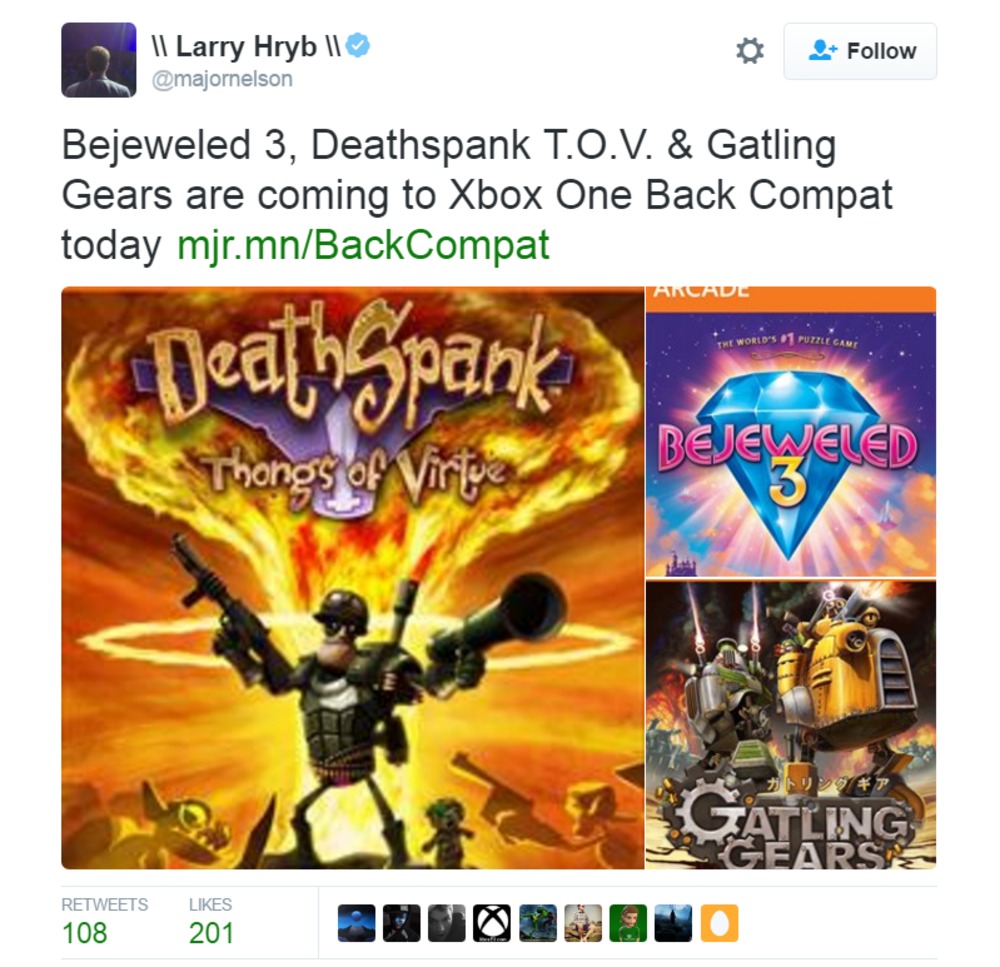The width and height of the screenshot is (1000, 967).
Task: Open the orange egg default avatar
Action: (x=719, y=923)
